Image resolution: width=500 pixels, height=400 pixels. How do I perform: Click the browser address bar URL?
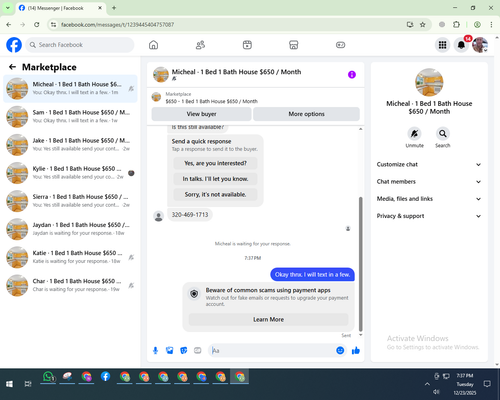click(x=117, y=24)
